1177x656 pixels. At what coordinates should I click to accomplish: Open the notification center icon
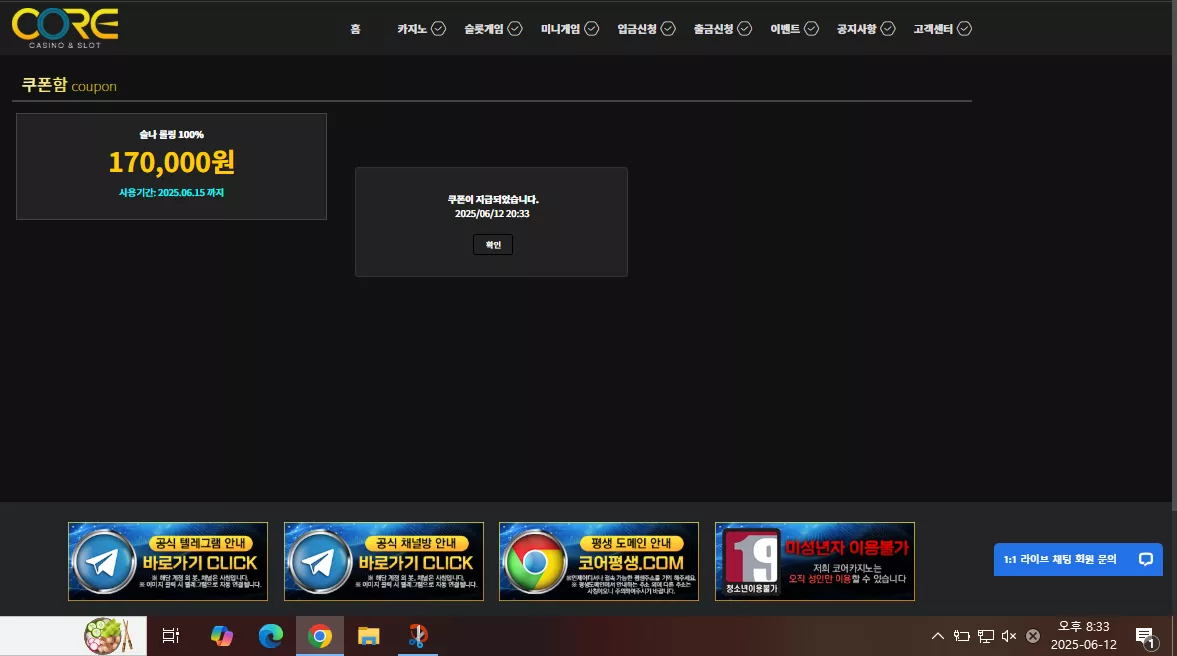coord(1145,637)
